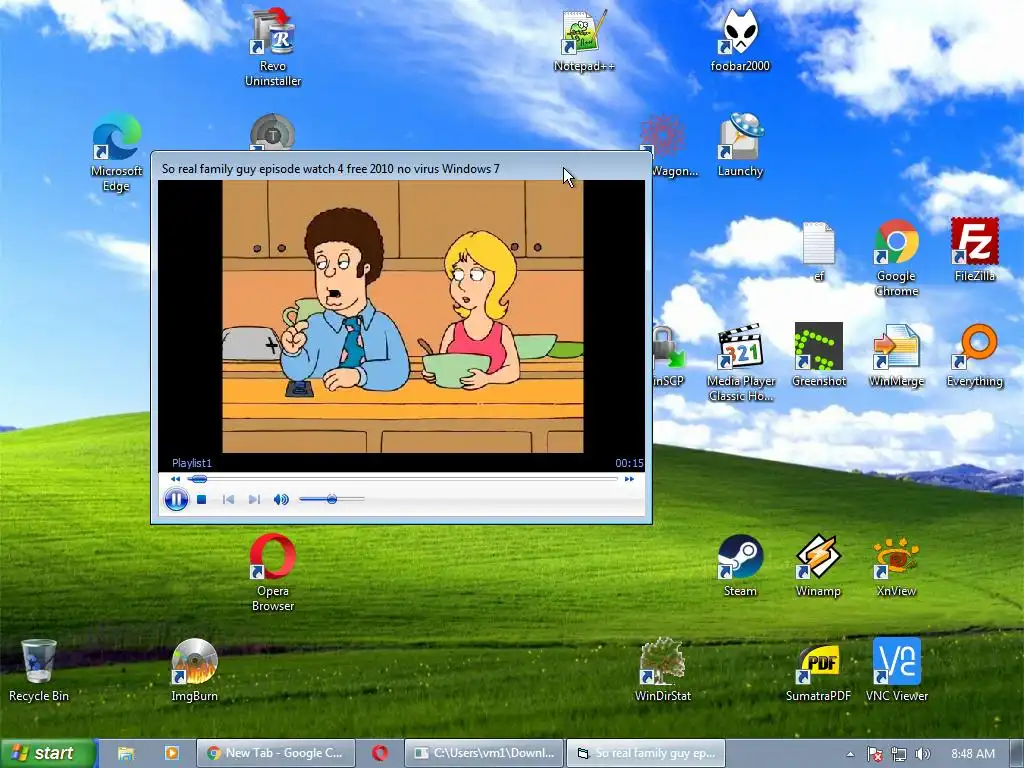Open WinMerge desktop icon
This screenshot has height=768, width=1024.
[x=896, y=355]
